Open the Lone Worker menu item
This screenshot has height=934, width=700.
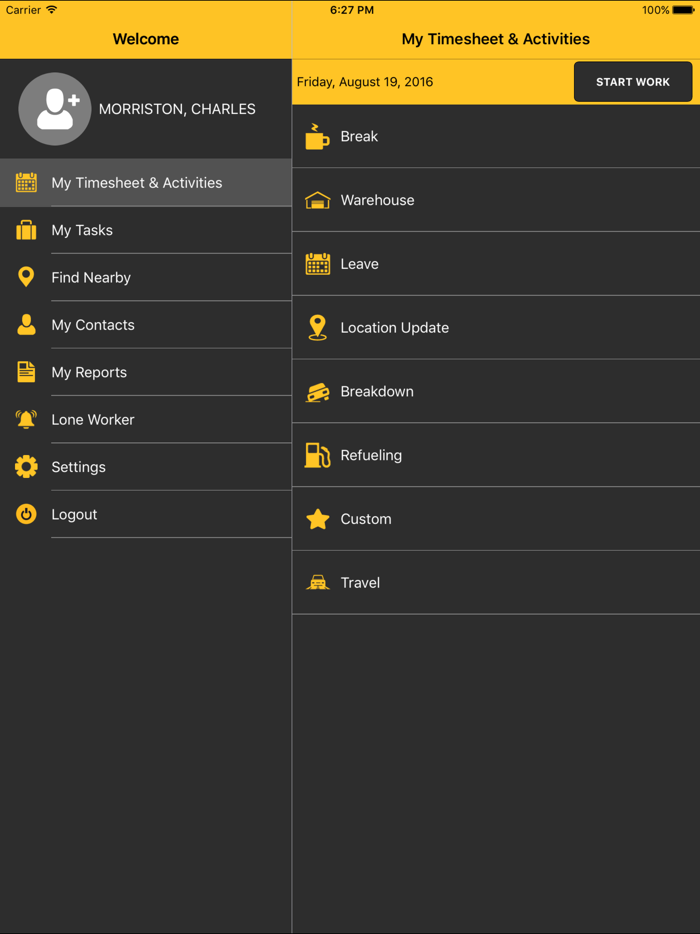point(146,419)
